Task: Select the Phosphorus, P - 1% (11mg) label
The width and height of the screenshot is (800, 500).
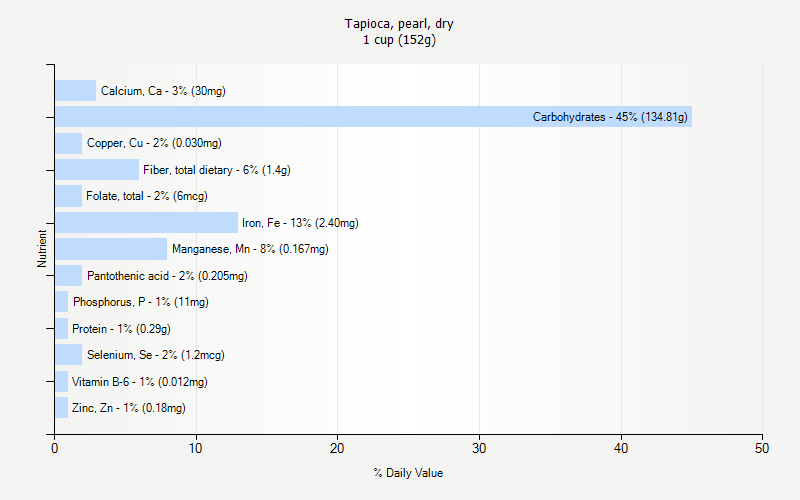Action: click(141, 302)
